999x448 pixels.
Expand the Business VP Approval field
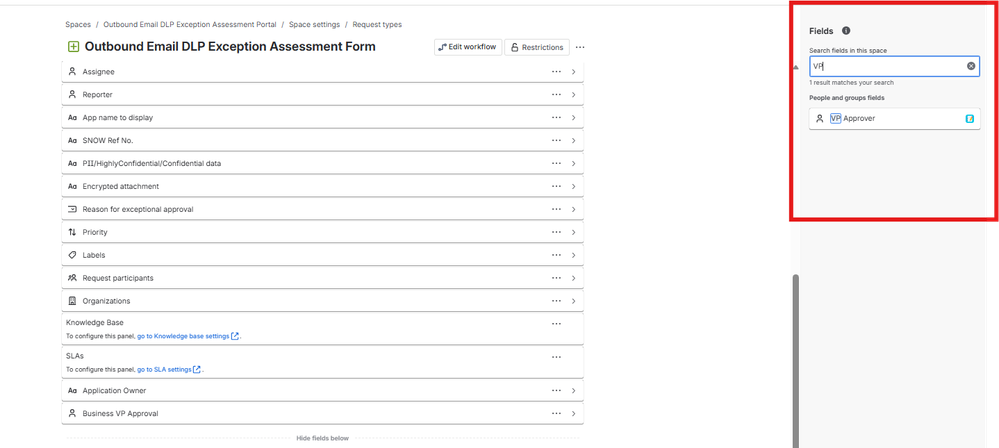coord(322,414)
